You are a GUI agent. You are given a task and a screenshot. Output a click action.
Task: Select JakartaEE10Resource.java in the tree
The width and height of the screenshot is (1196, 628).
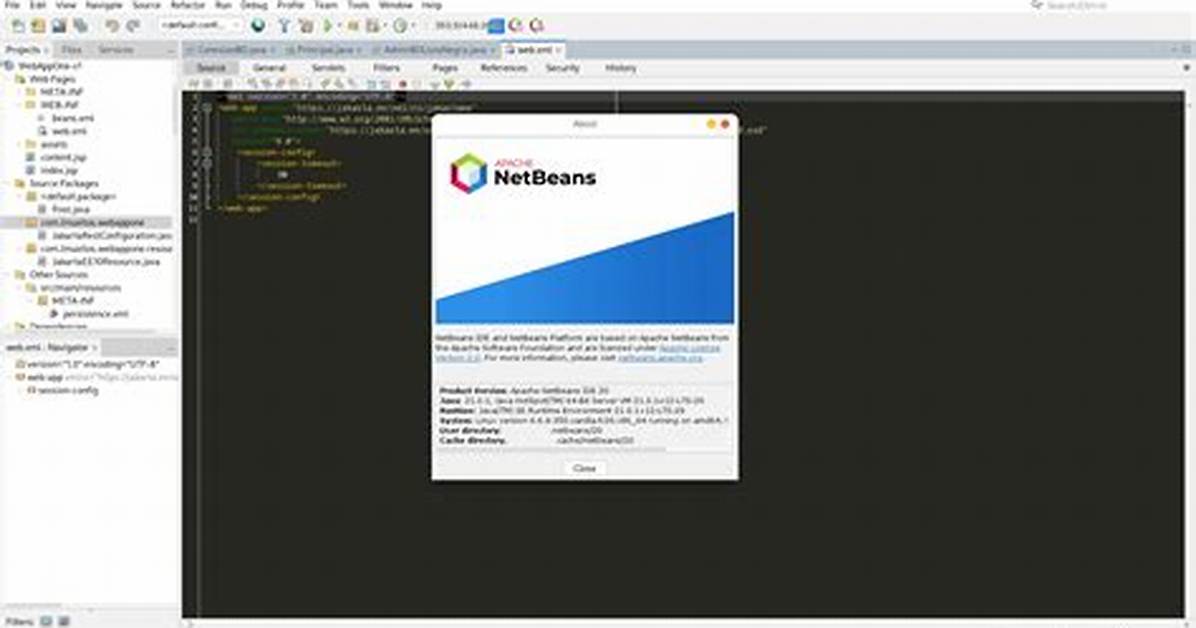(x=107, y=262)
